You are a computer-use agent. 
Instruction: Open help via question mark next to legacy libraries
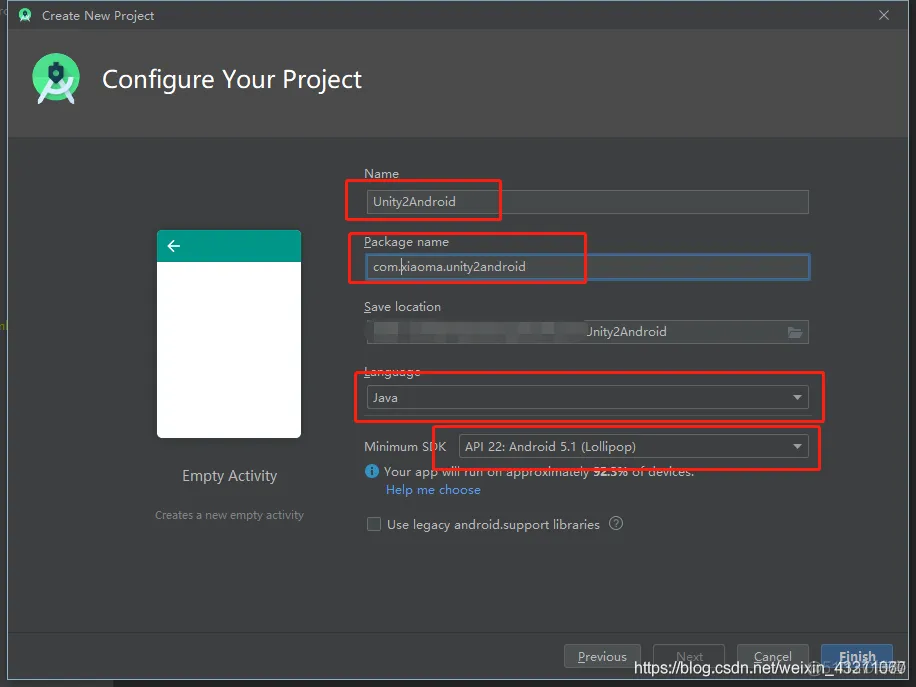click(x=616, y=523)
